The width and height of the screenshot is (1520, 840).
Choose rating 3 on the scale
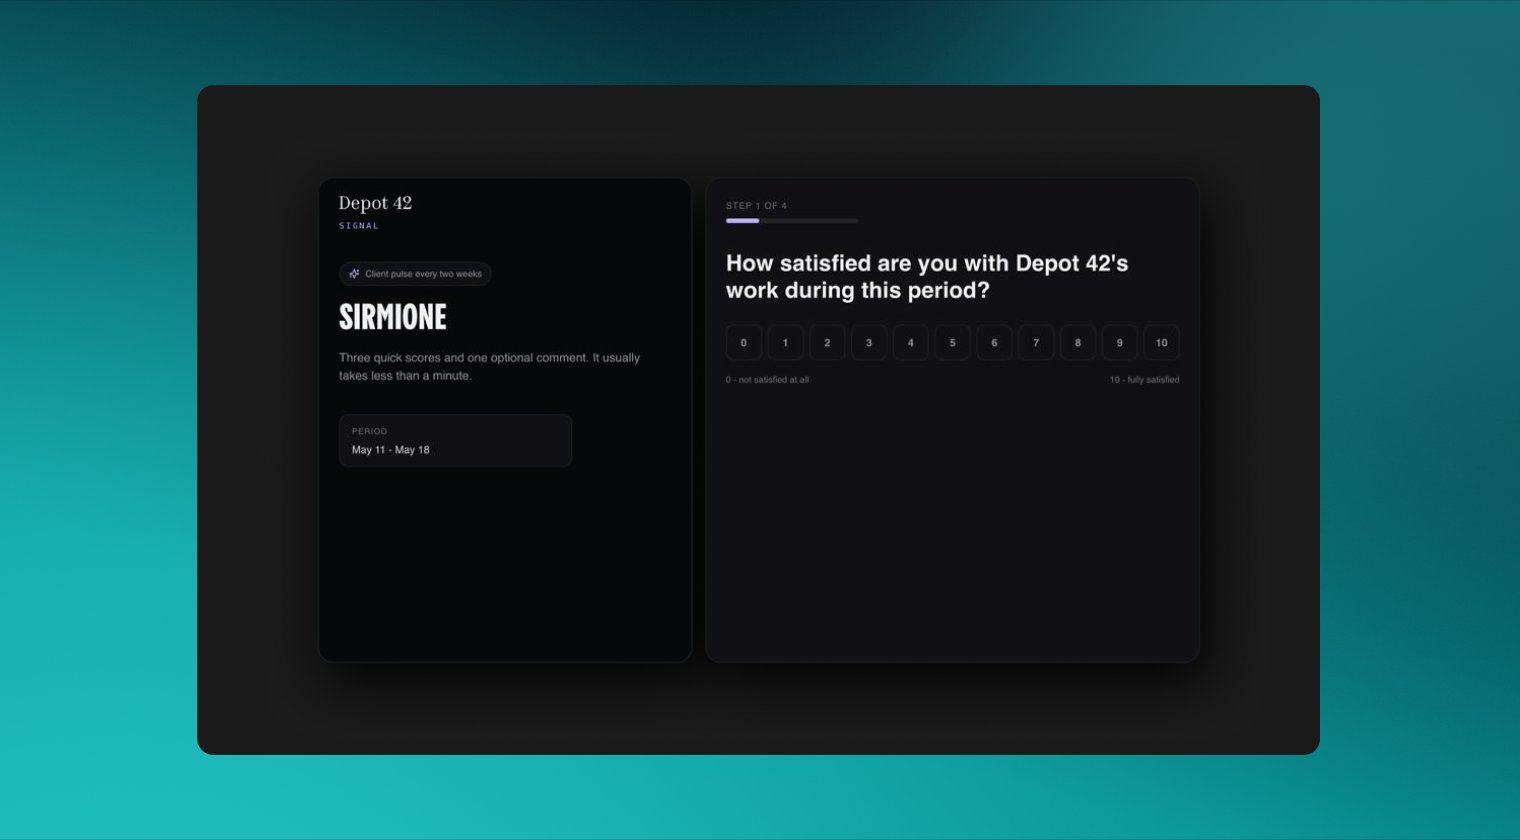[x=869, y=342]
